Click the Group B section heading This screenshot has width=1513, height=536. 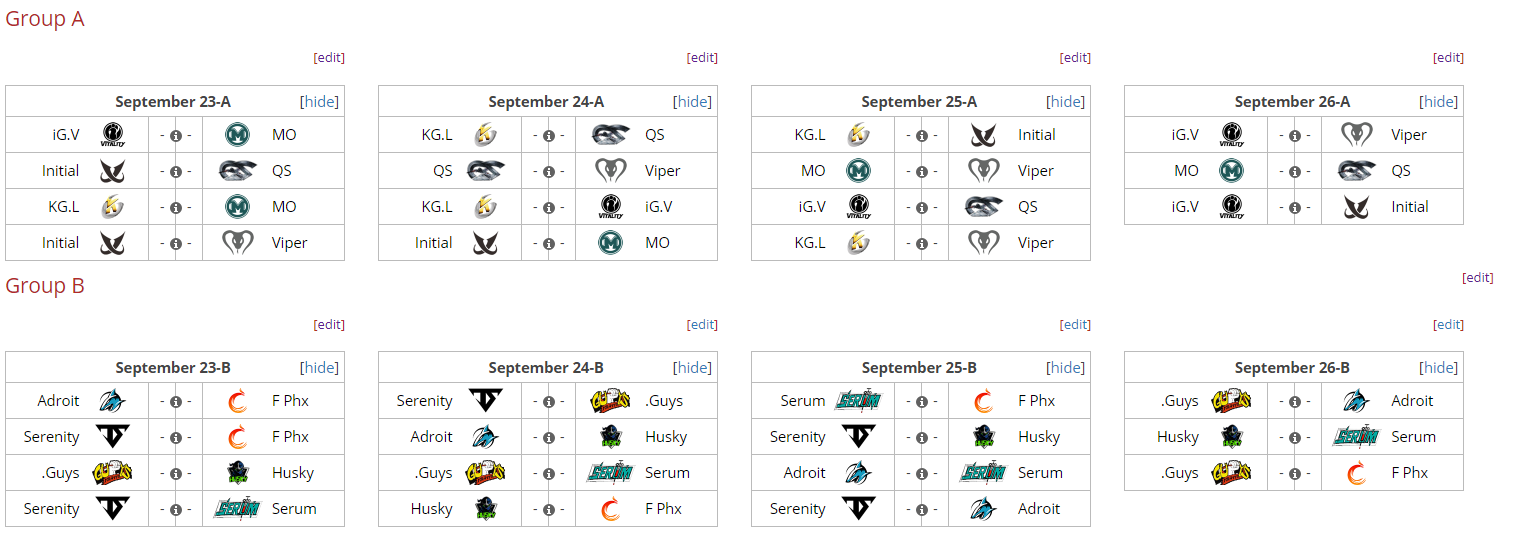(45, 286)
